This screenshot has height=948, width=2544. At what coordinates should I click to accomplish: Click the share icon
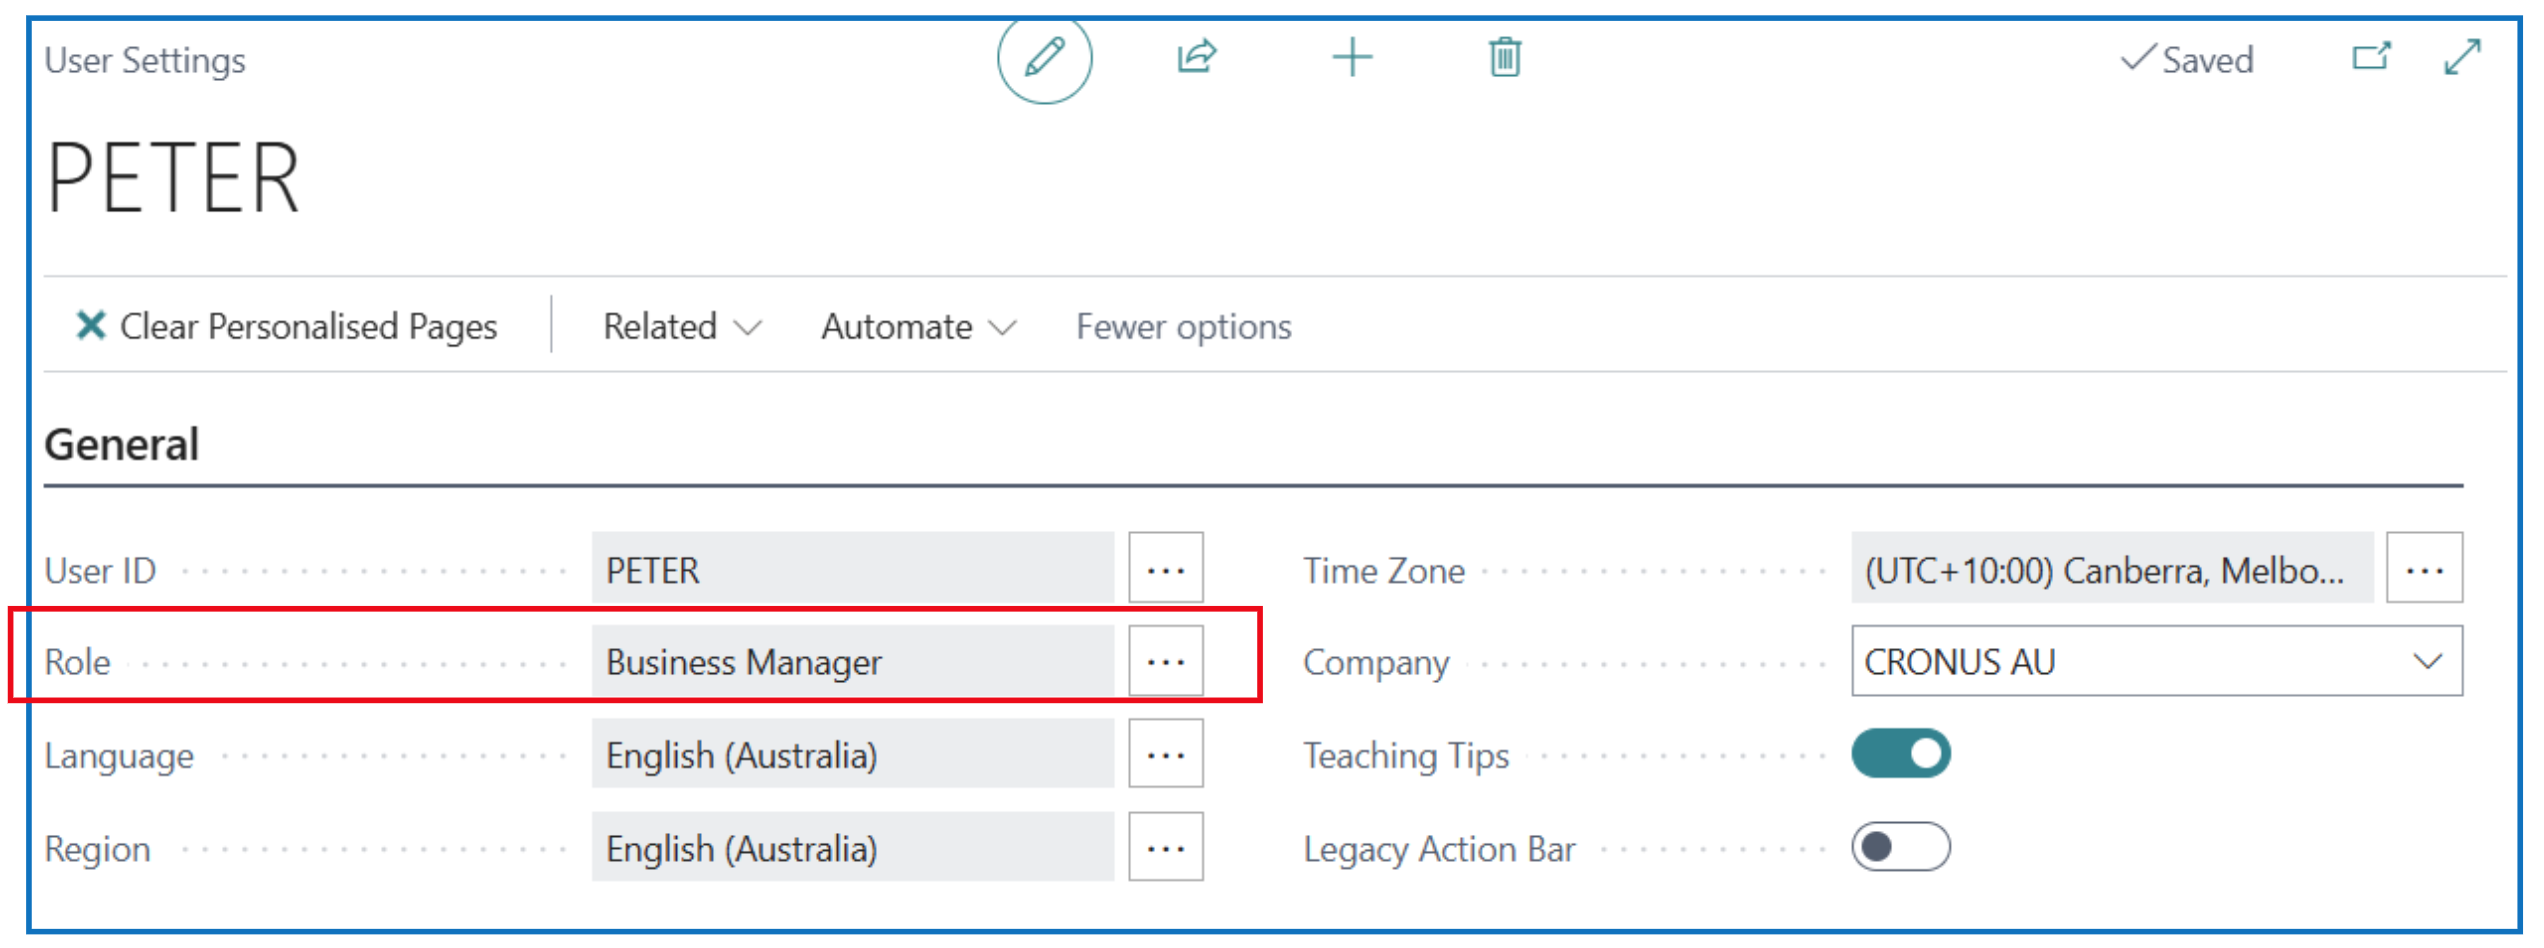click(x=1196, y=57)
